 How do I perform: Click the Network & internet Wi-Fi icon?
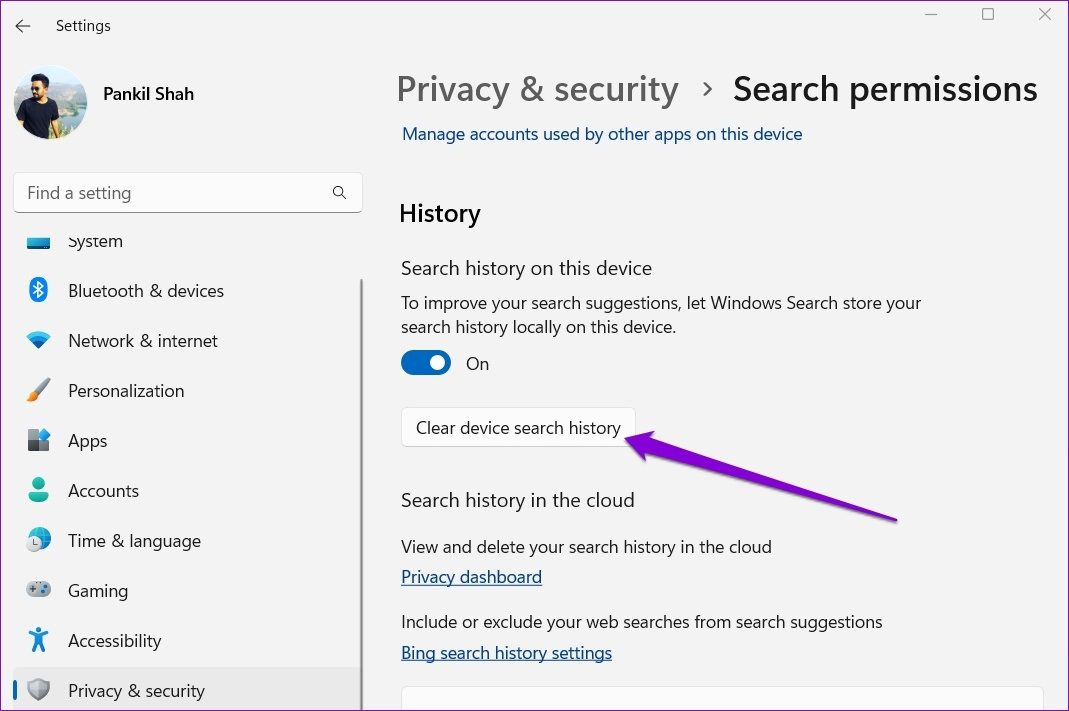[x=38, y=341]
